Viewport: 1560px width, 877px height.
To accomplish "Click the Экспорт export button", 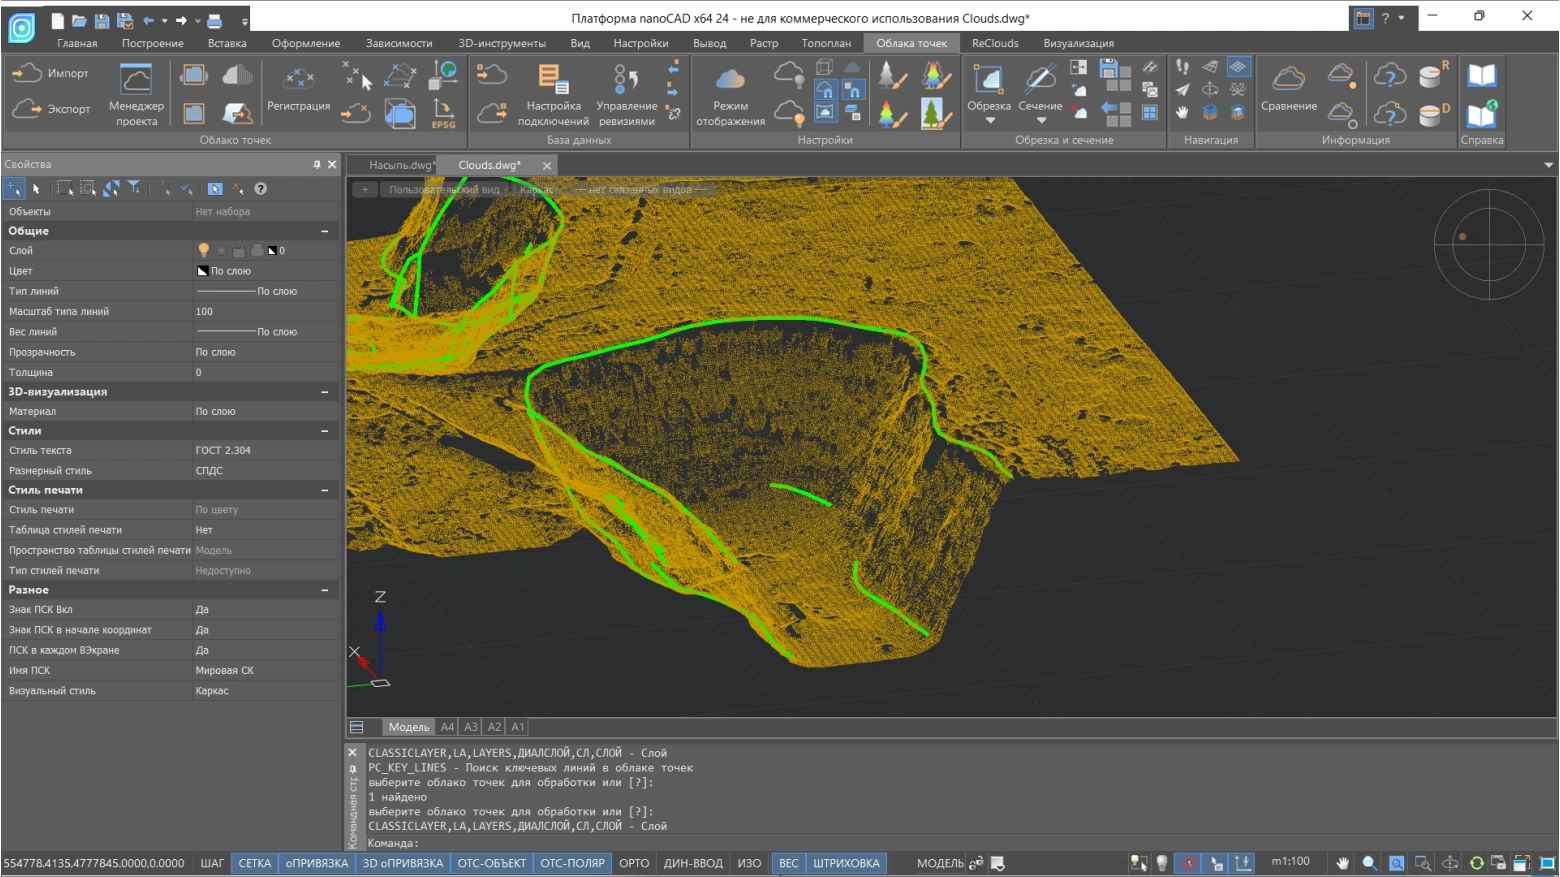I will coord(50,109).
